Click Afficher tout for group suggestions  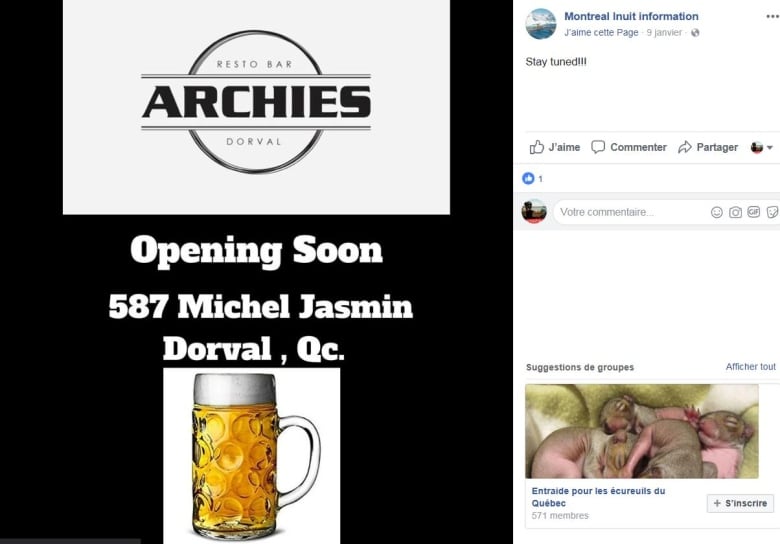750,366
